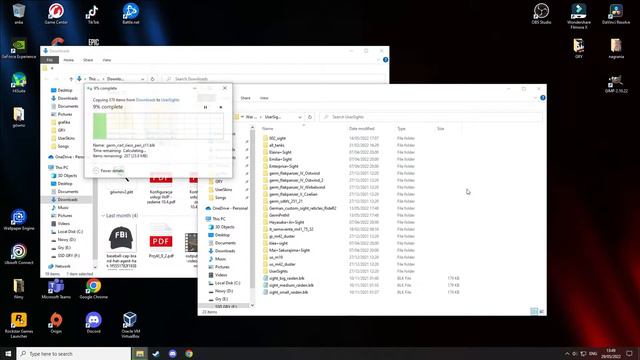The height and width of the screenshot is (360, 640).
Task: Expand address history dropdown in Downloads window
Action: pos(142,79)
